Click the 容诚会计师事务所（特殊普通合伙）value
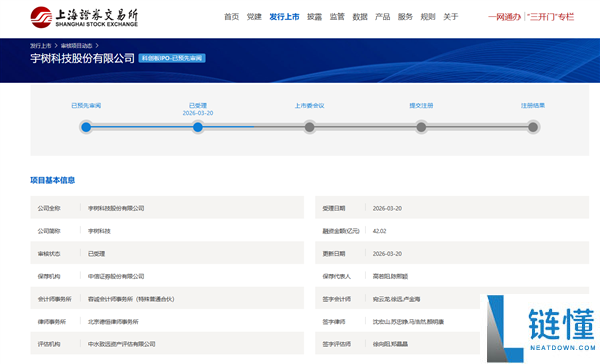 [x=131, y=299]
